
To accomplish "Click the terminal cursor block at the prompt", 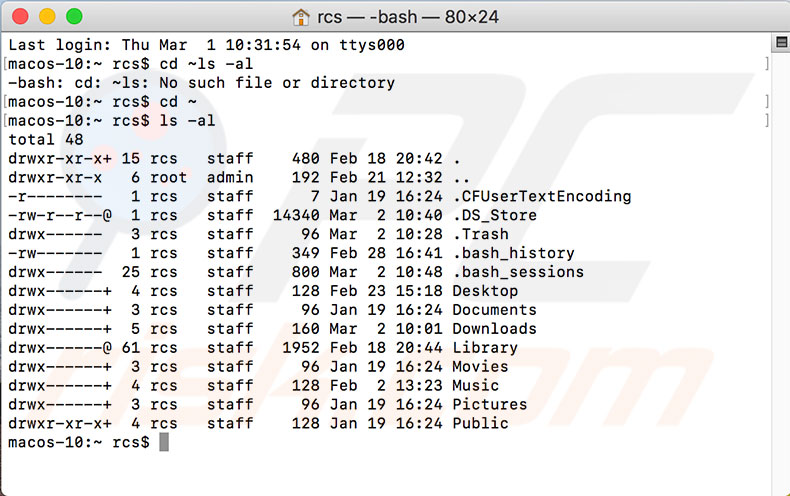I will coord(164,442).
